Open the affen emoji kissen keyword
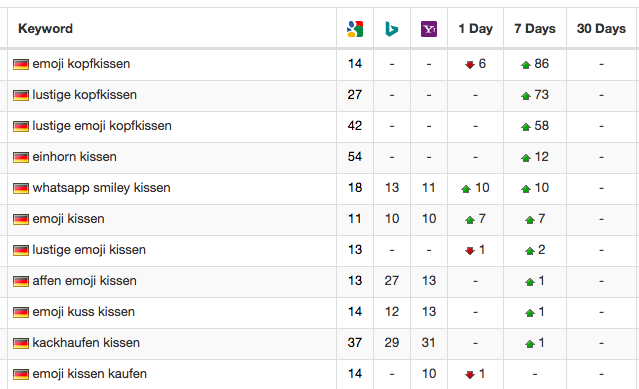 coord(84,281)
